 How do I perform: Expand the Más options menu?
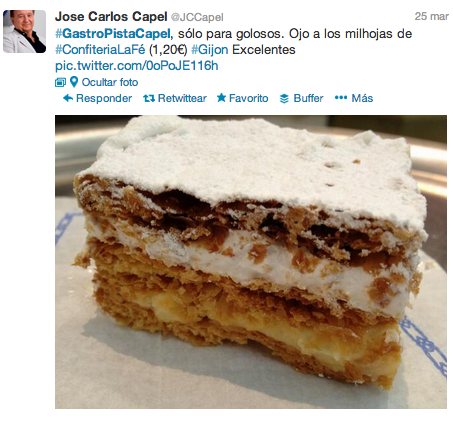362,98
